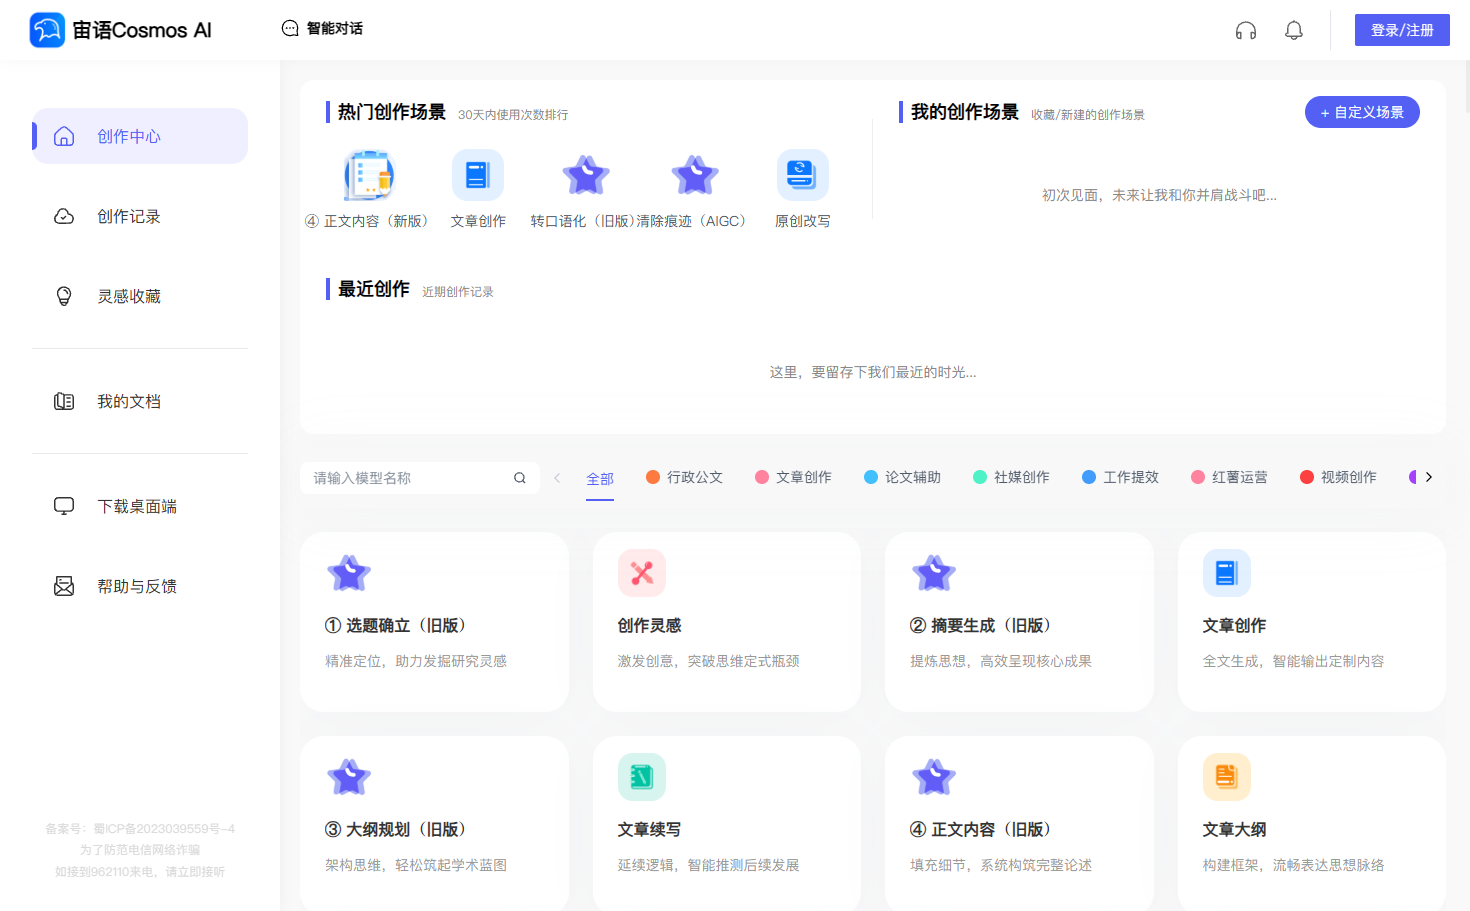Click the 帮助与反馈 envelope icon

(x=64, y=586)
